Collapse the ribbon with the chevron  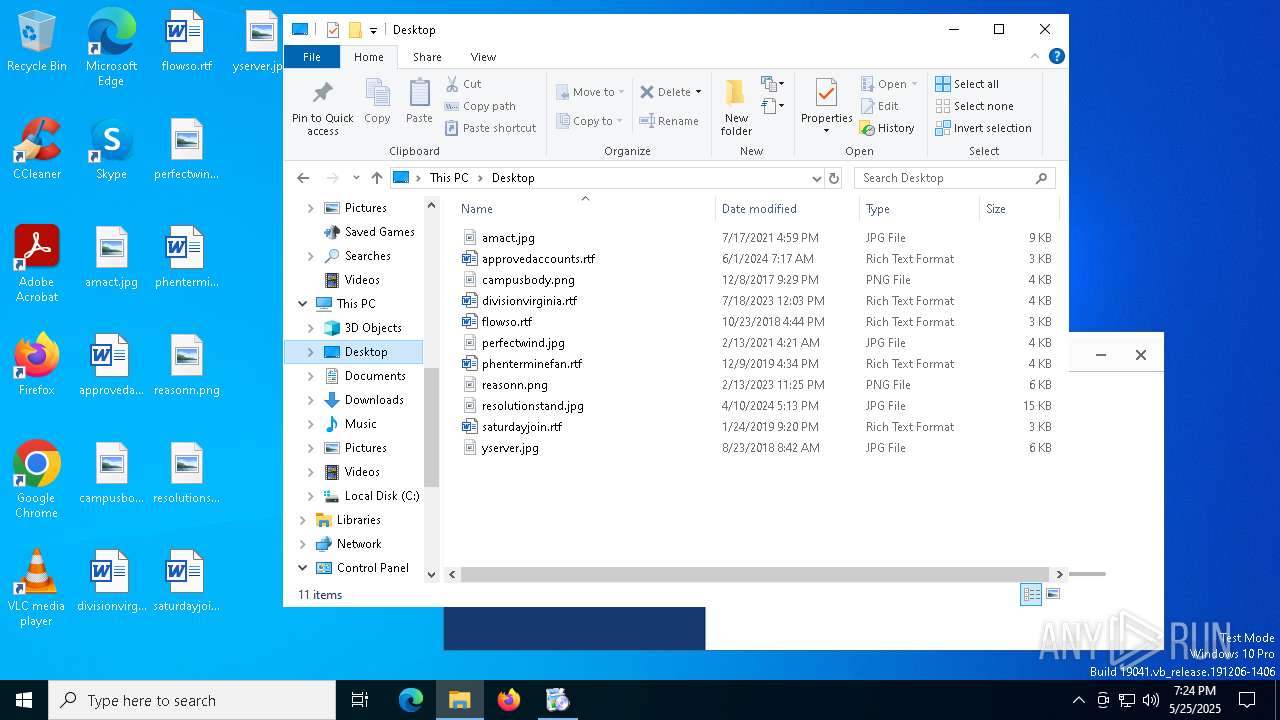(1035, 56)
